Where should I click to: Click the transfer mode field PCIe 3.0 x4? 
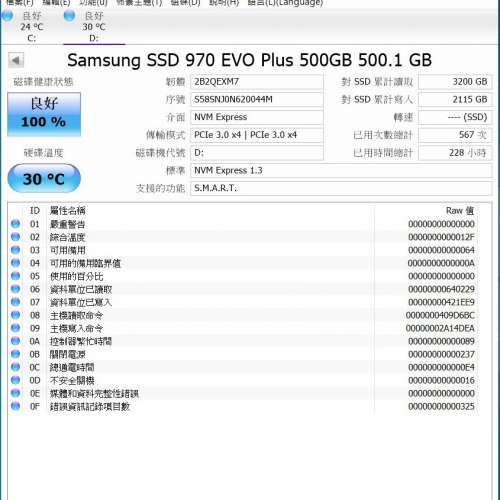click(257, 135)
